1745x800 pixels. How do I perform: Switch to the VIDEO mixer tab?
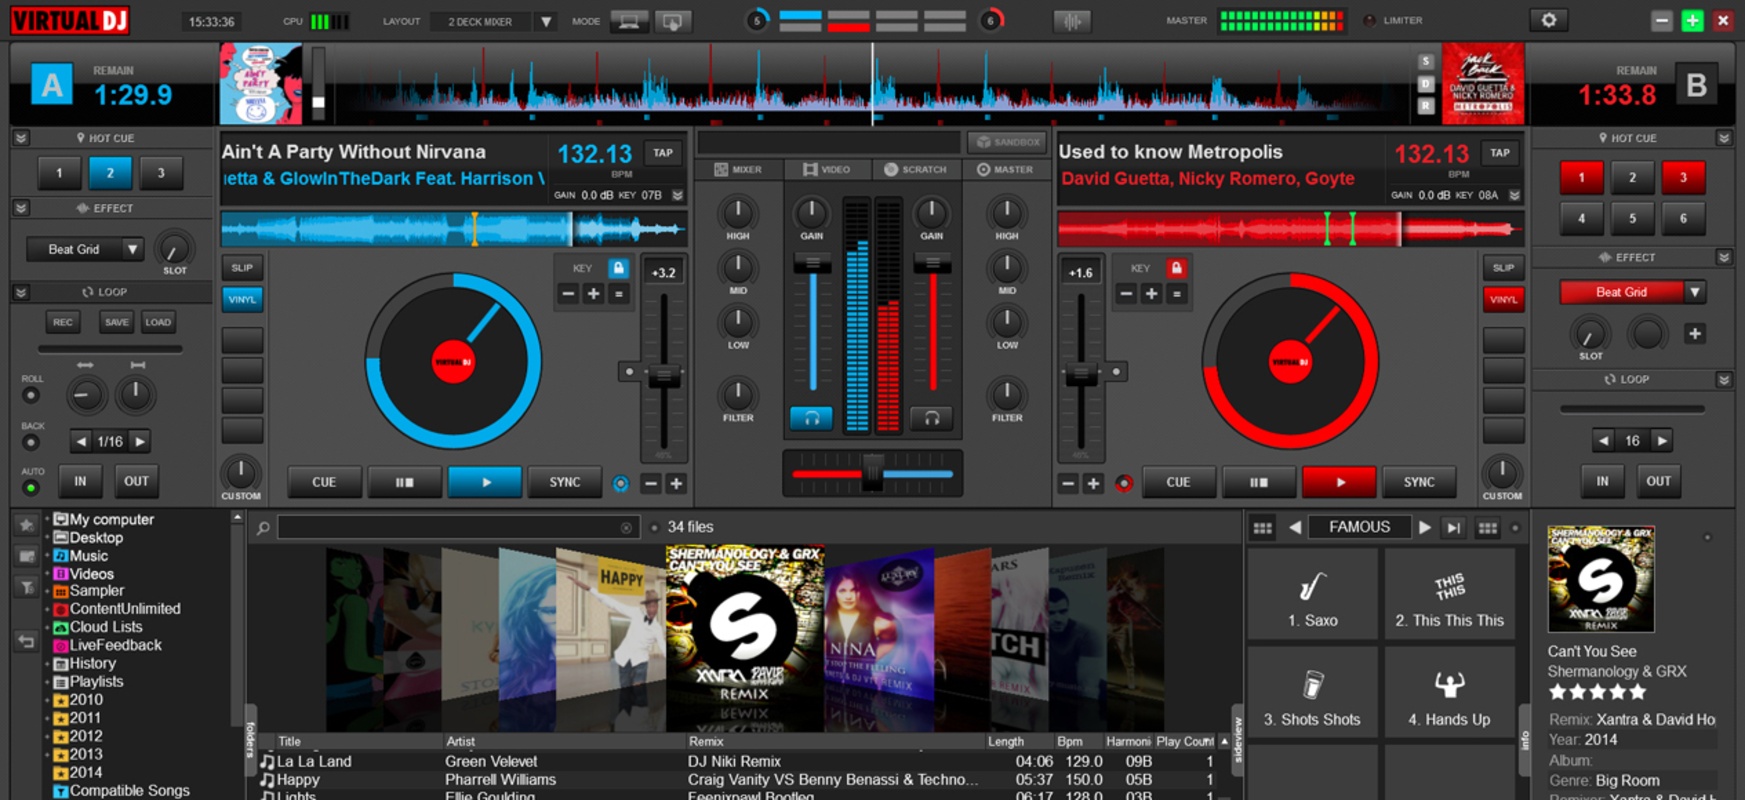pos(825,170)
